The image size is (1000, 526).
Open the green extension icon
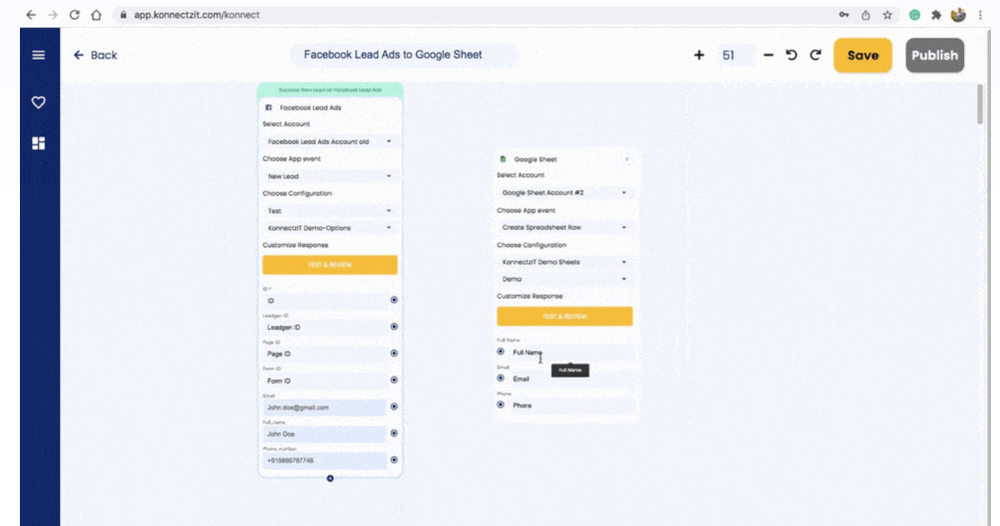click(915, 15)
